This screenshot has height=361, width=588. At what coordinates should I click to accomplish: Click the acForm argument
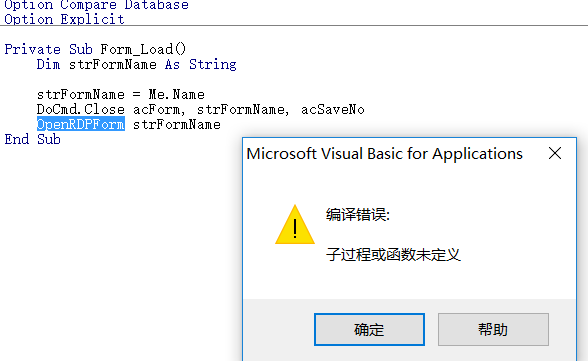tap(159, 109)
